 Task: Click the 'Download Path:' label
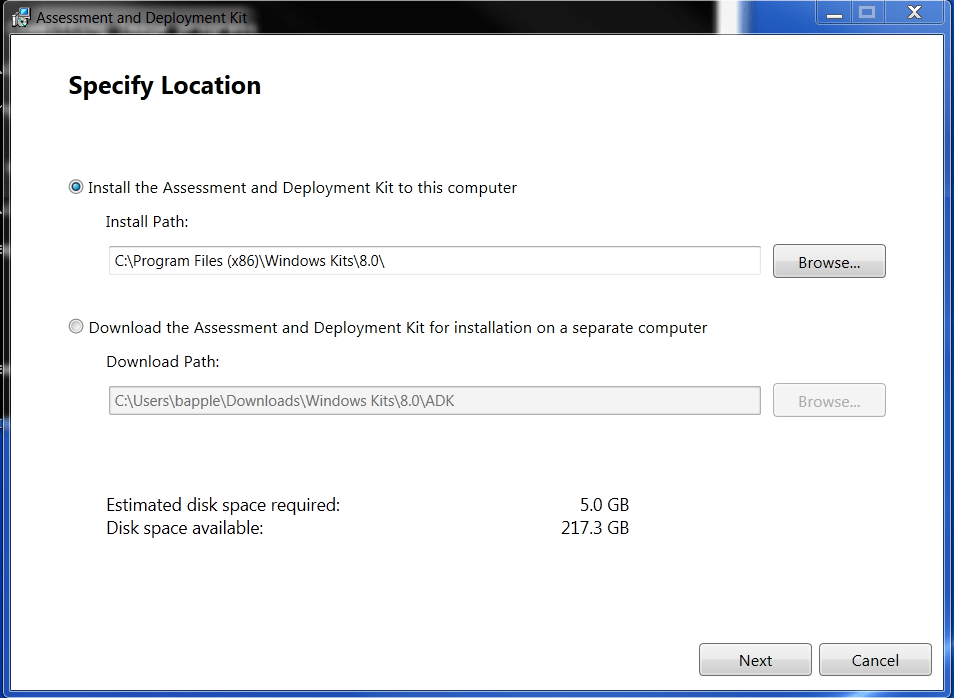click(x=163, y=361)
